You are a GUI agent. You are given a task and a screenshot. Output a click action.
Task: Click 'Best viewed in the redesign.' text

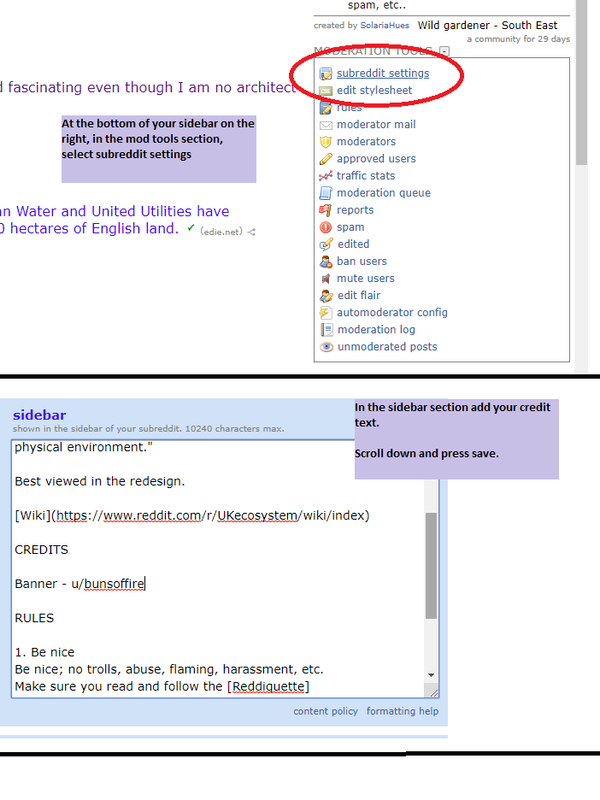(99, 481)
